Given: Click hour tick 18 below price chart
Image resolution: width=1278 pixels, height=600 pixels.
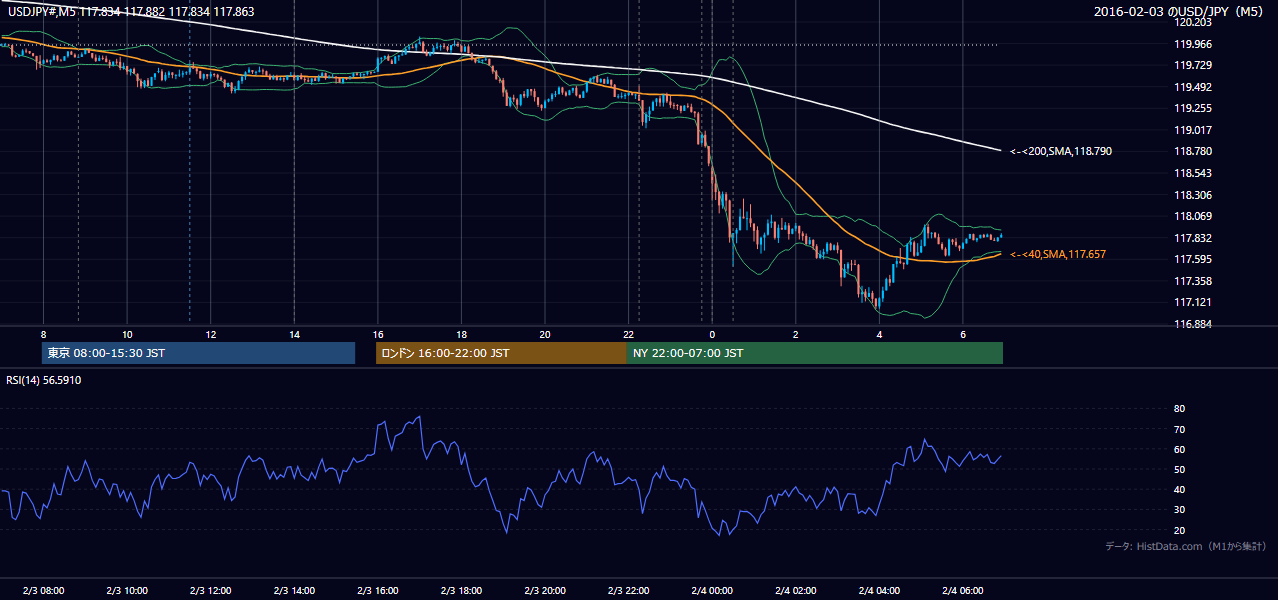Looking at the screenshot, I should point(461,333).
